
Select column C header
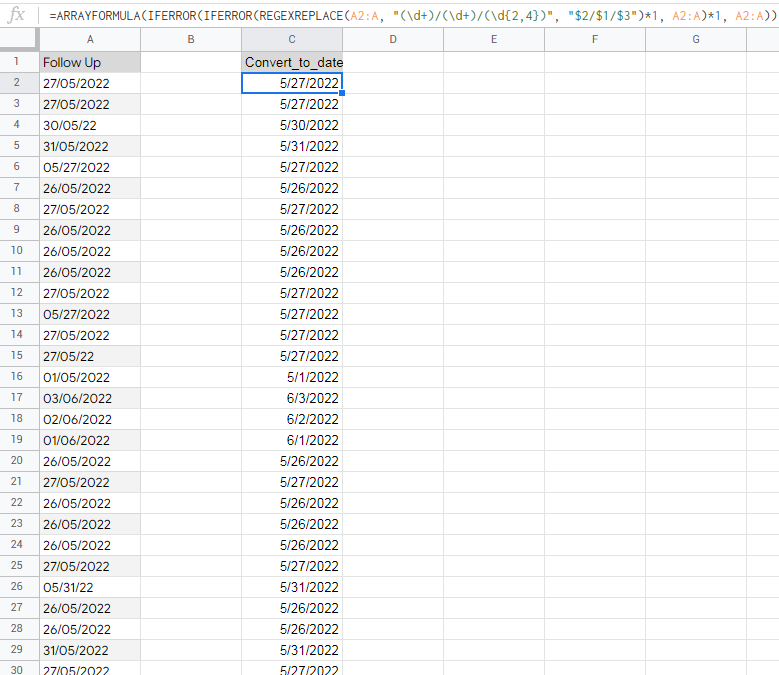pos(292,39)
